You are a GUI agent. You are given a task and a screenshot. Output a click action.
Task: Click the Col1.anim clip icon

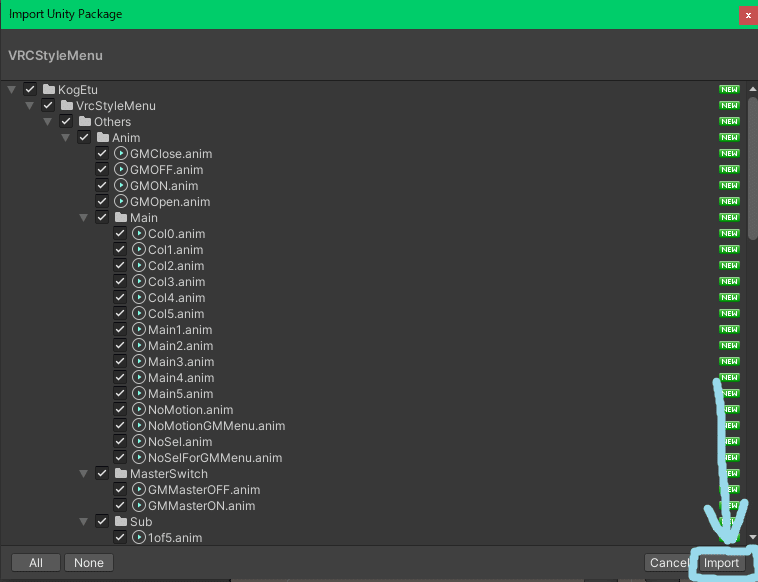139,249
